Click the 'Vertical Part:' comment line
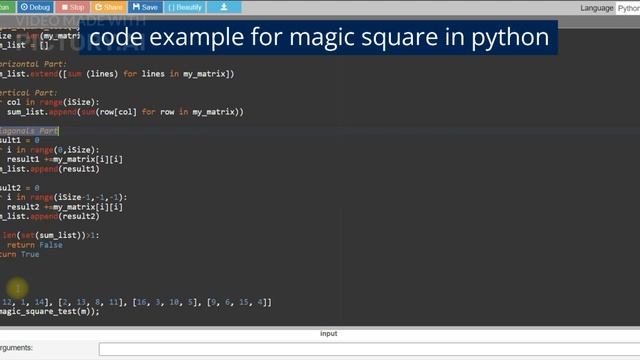The width and height of the screenshot is (640, 360). tap(29, 93)
